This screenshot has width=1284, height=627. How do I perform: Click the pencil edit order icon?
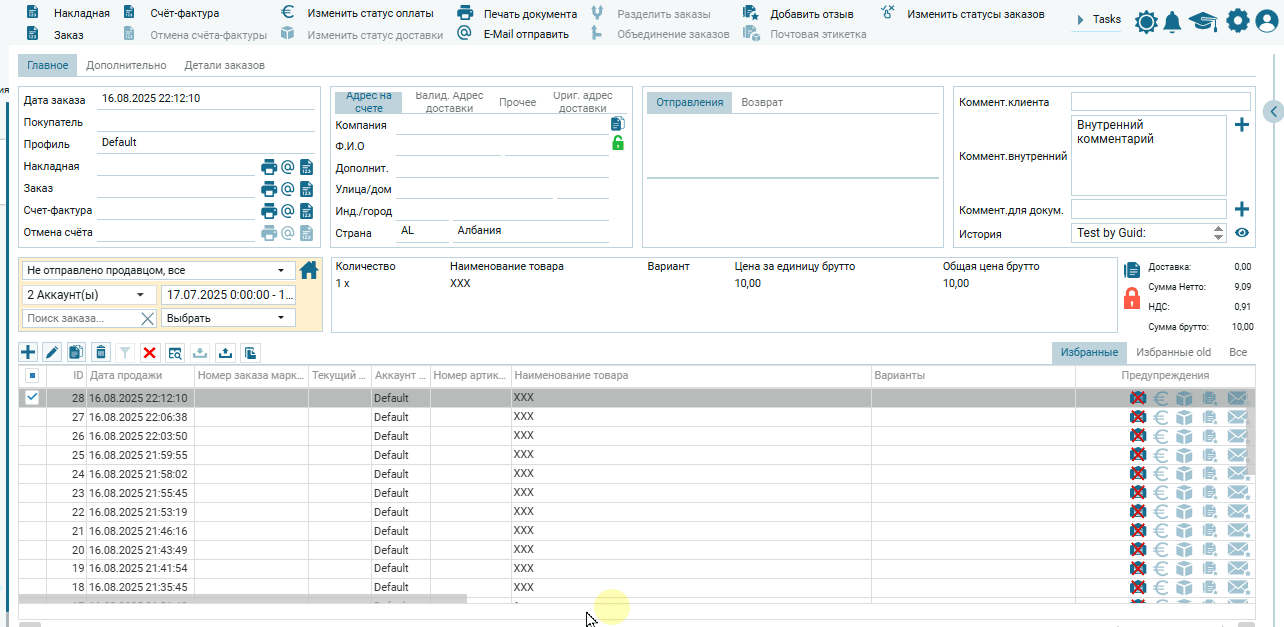tap(52, 352)
